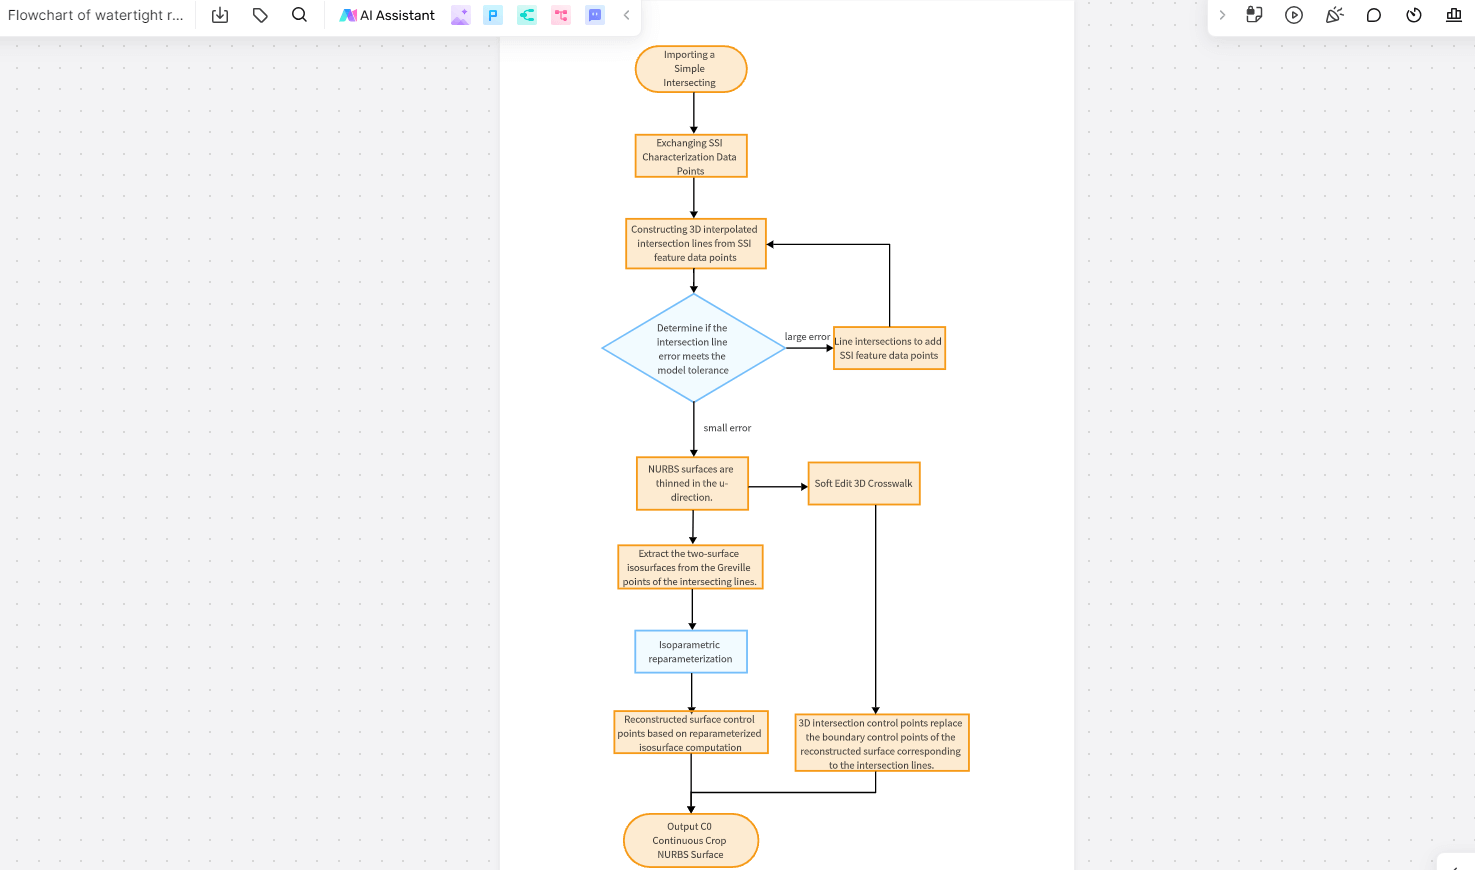Select the 'Output C0 Continuous Crop NURBS Surface' node
Viewport: 1475px width, 870px height.
(691, 840)
